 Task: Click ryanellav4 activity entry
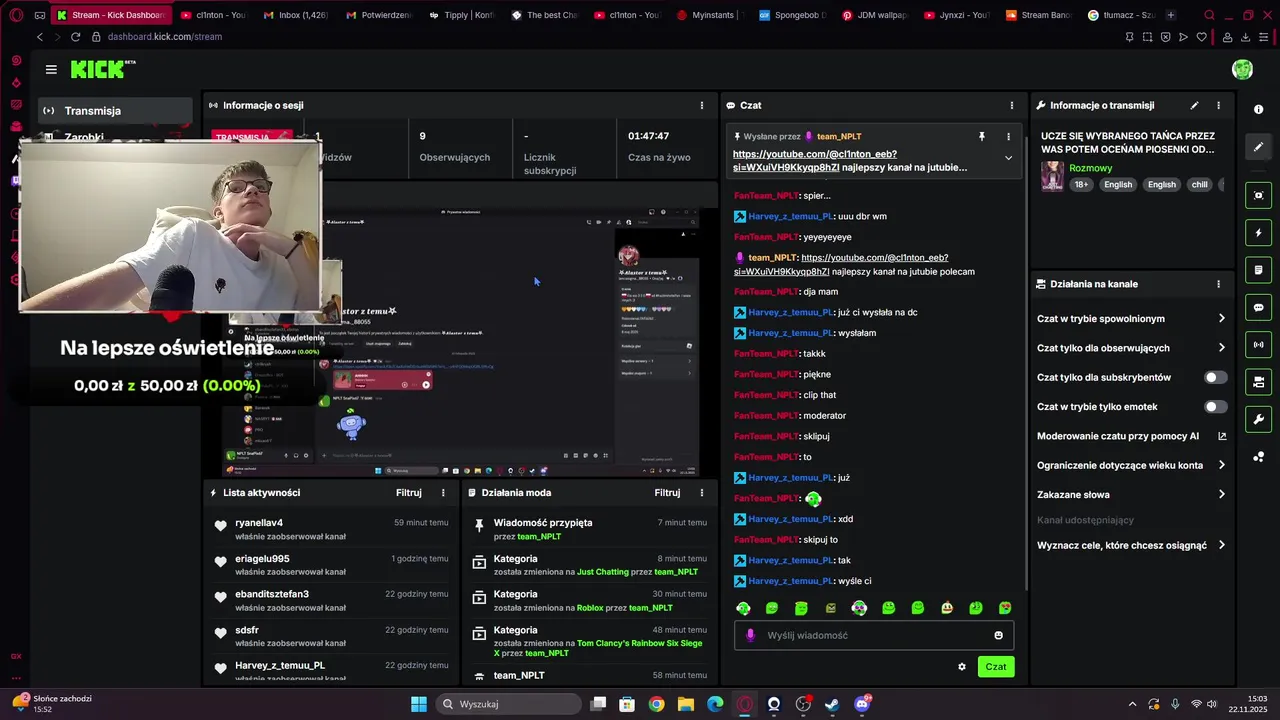(x=330, y=529)
